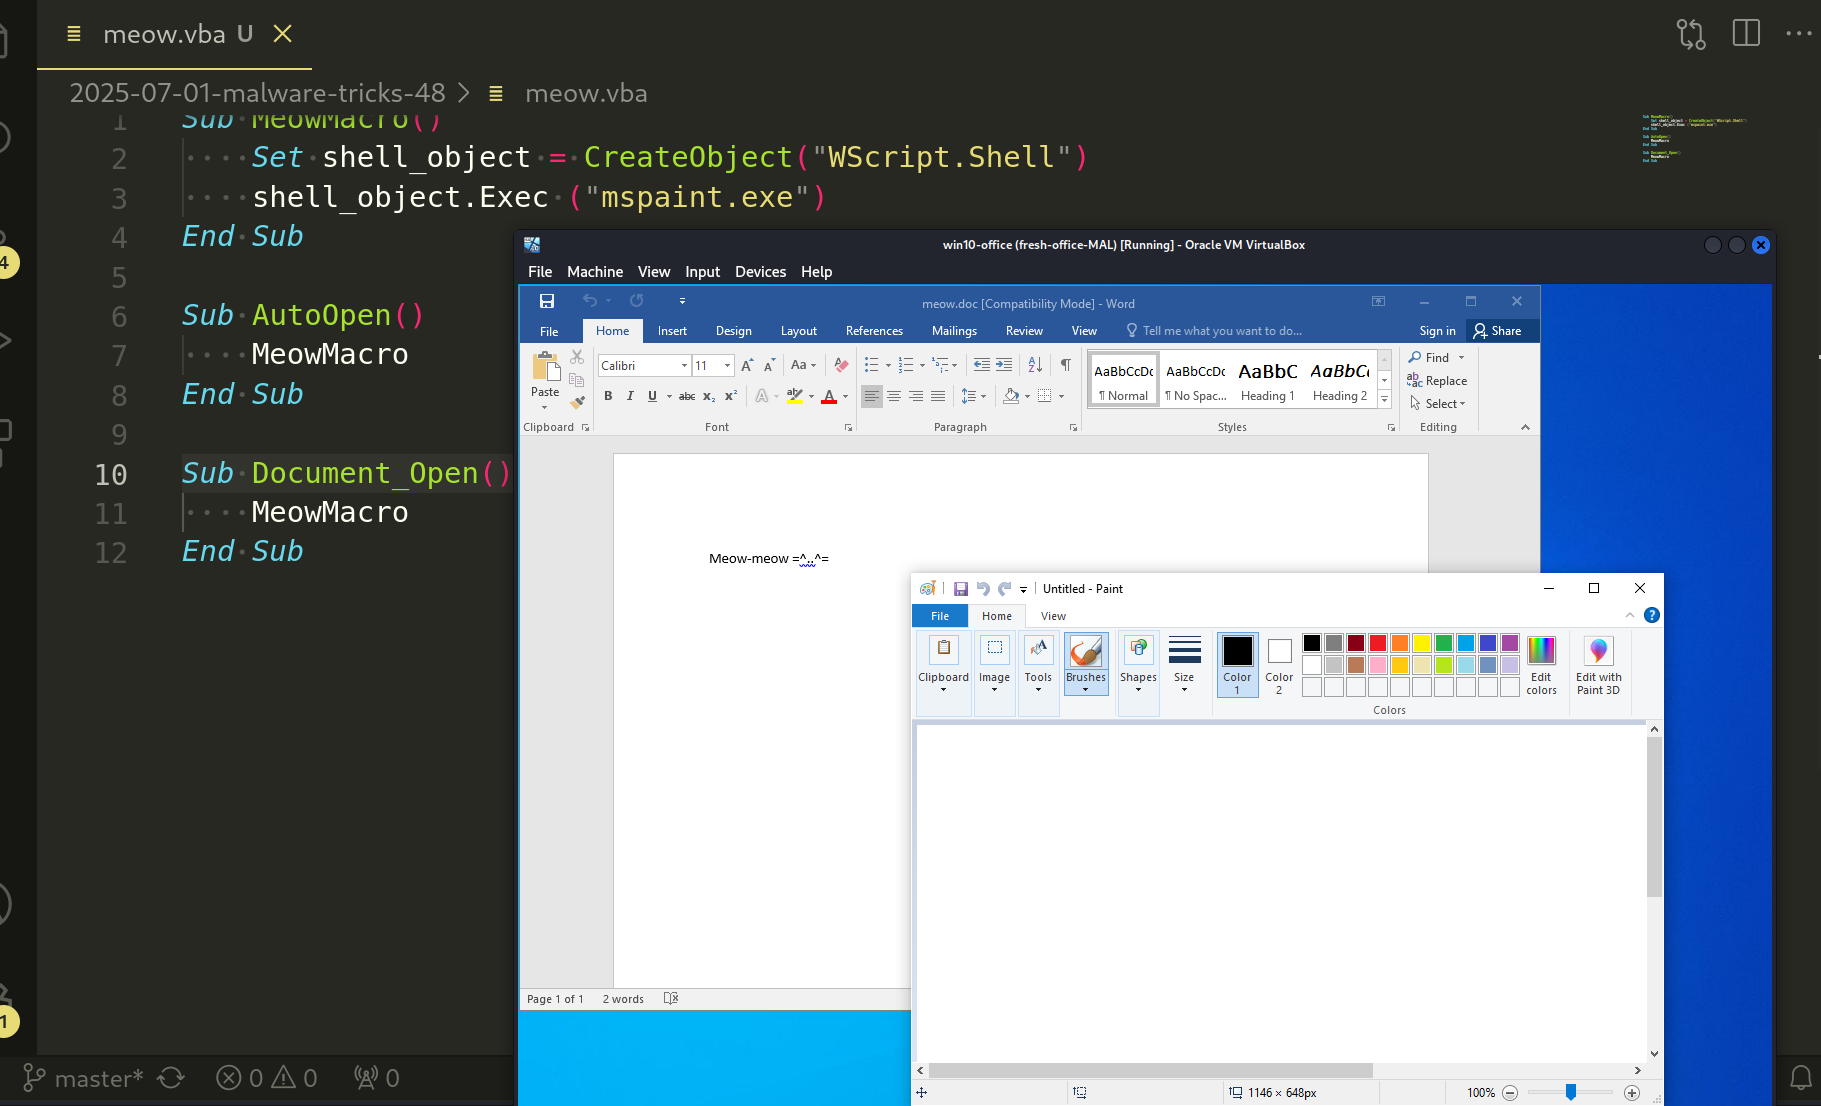Viewport: 1821px width, 1106px height.
Task: Click the Paint Help question icon
Action: point(1652,615)
